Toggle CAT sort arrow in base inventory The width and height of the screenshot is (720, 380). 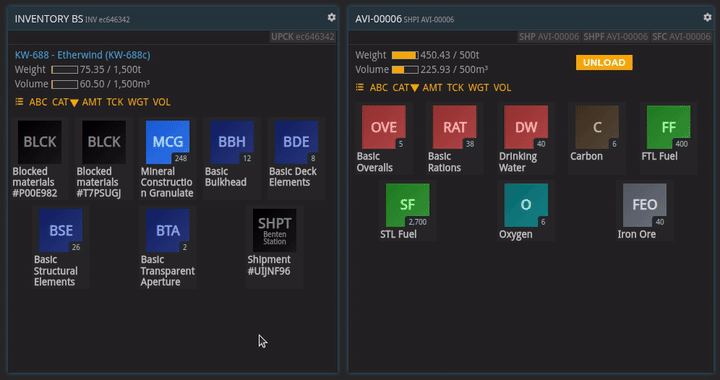74,103
